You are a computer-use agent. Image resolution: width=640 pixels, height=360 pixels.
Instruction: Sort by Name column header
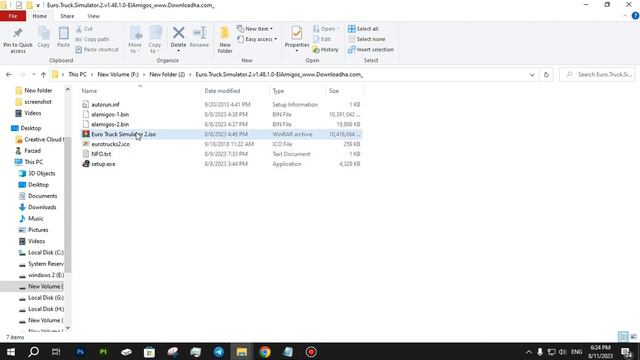pyautogui.click(x=89, y=91)
